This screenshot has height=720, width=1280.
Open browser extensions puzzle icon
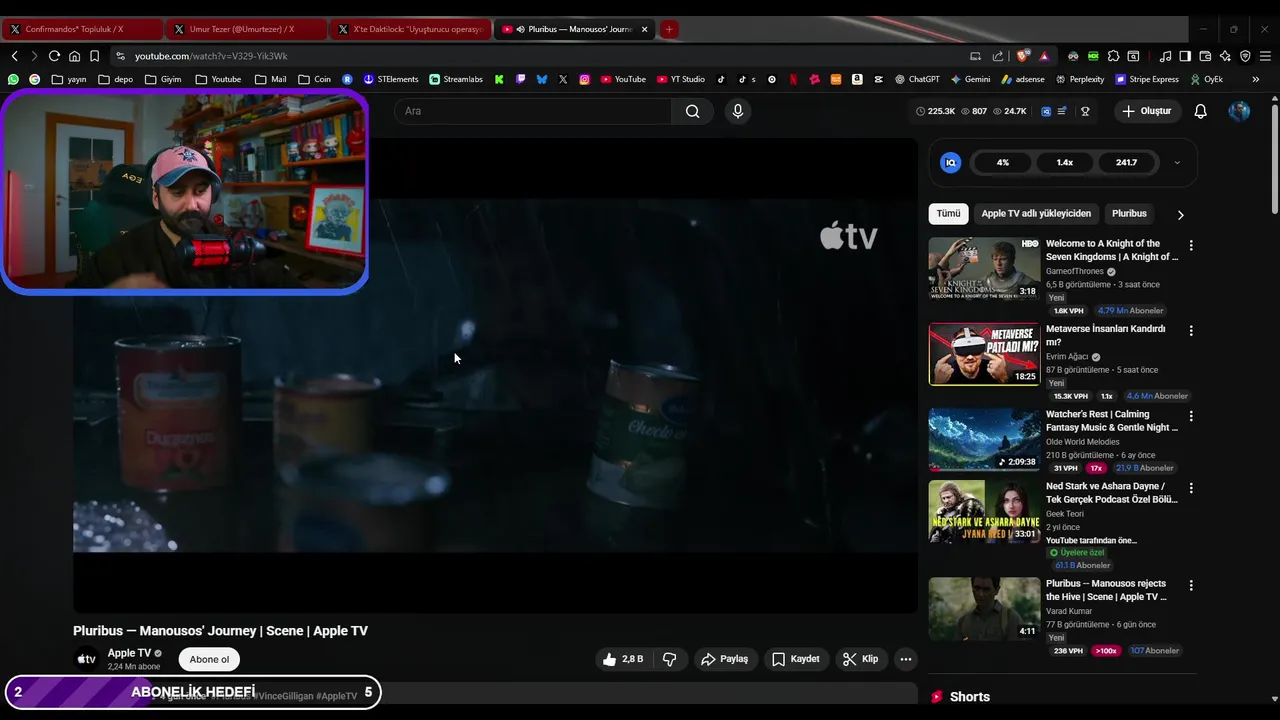[x=1113, y=56]
